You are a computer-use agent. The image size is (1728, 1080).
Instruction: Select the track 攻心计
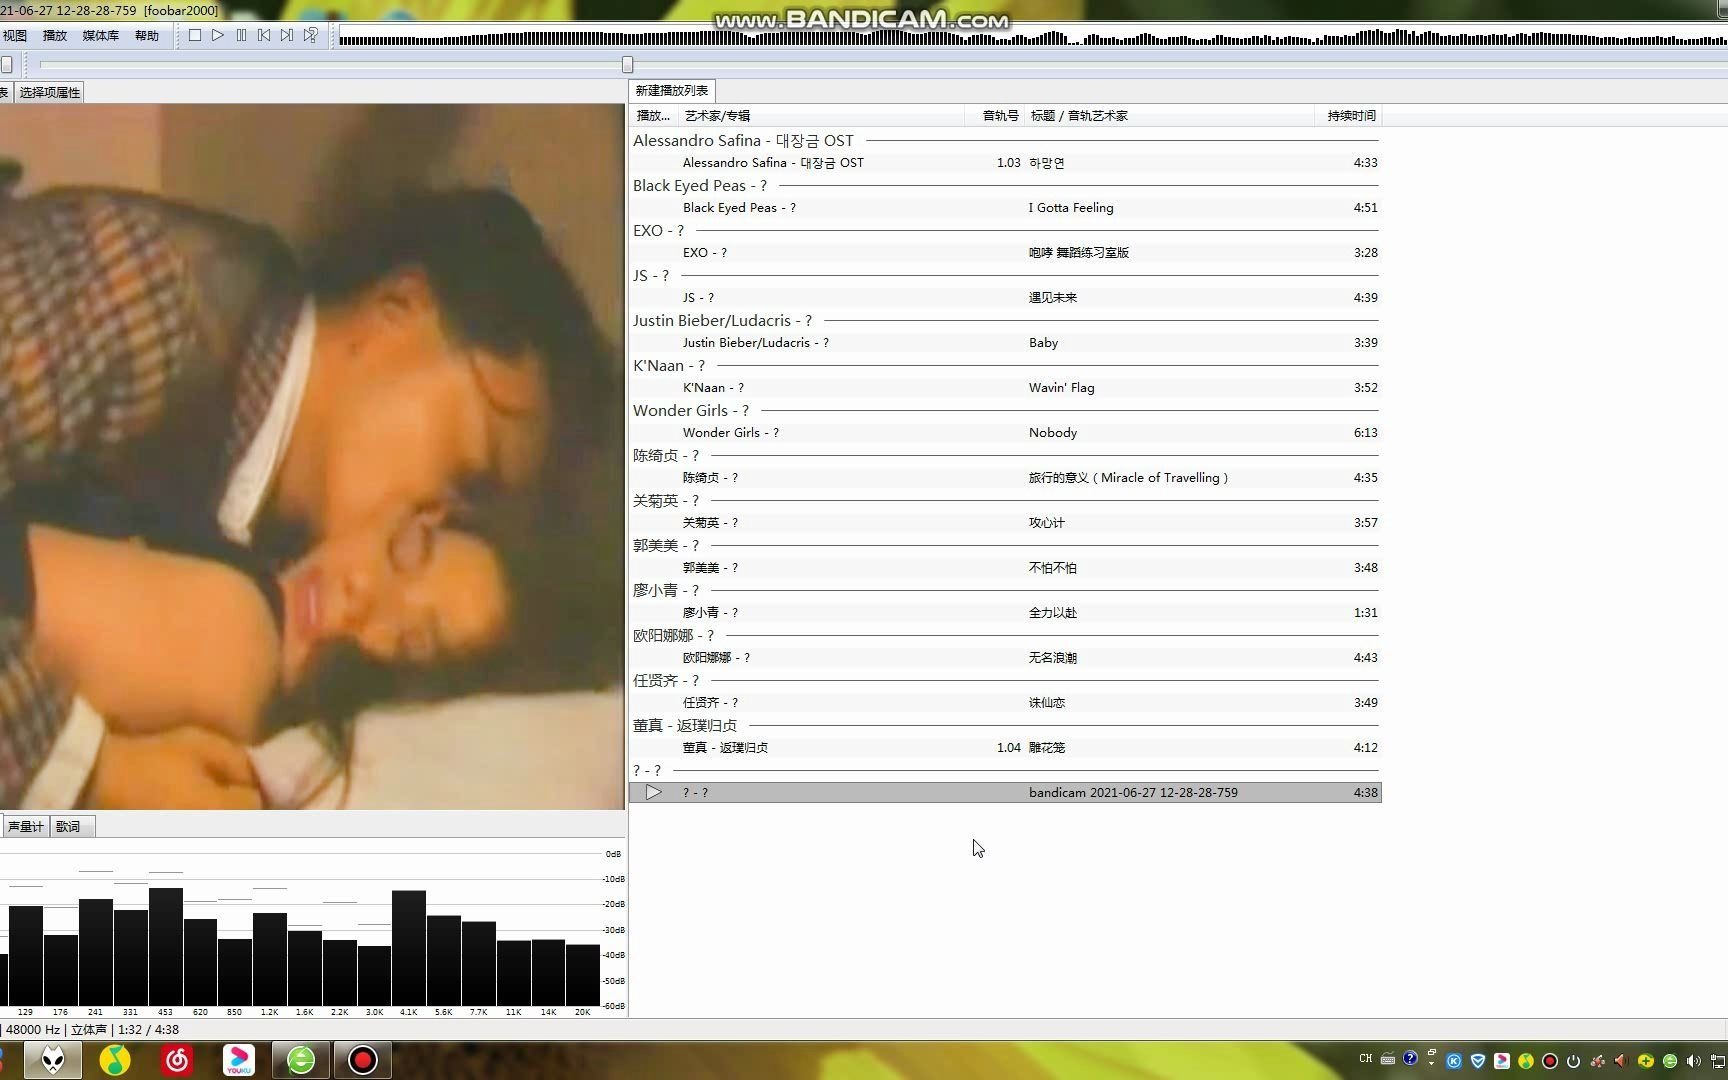(1005, 522)
